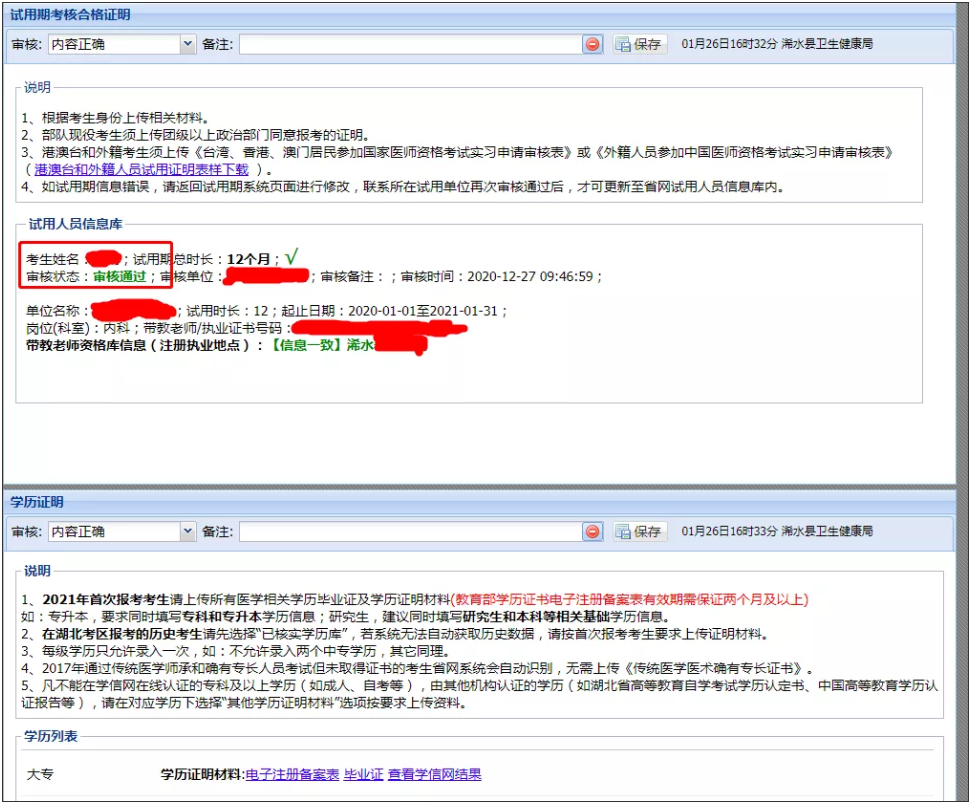Viewport: 971px width, 804px height.
Task: Click the red remove icon beside the top 备注 field
Action: coord(594,43)
